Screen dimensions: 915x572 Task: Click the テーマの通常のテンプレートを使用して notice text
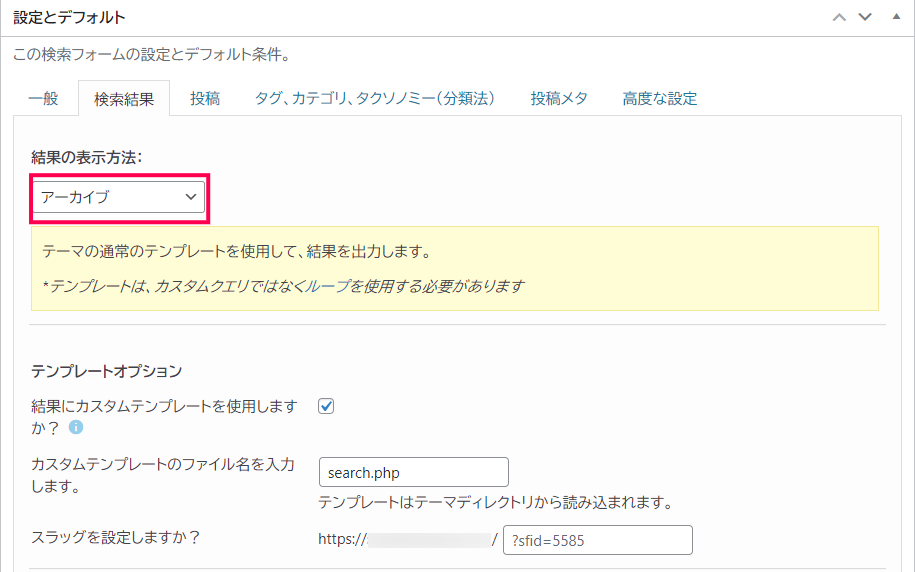point(237,252)
